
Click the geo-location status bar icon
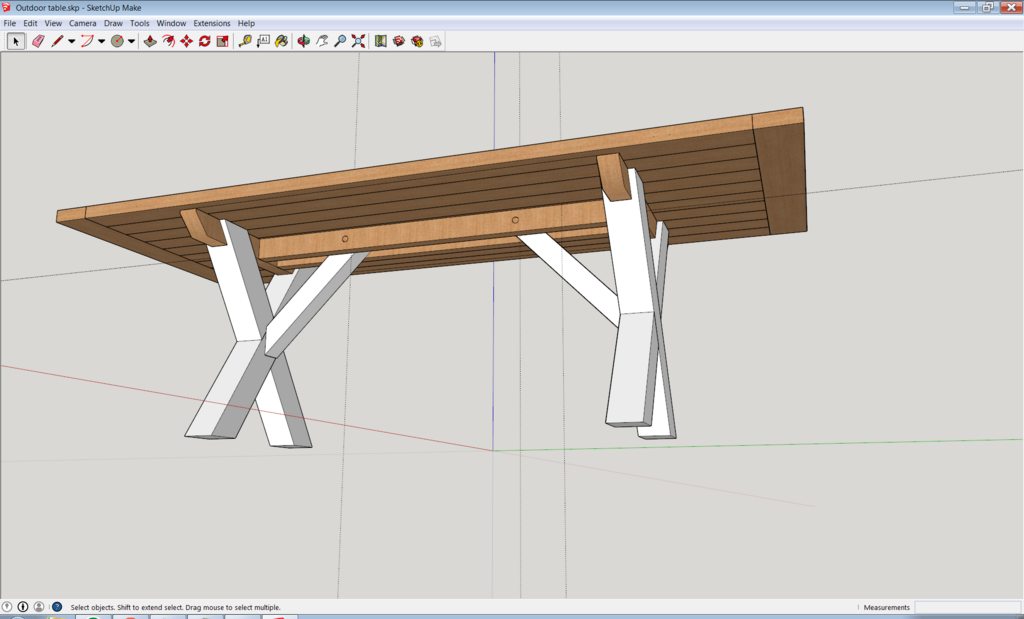click(x=7, y=607)
